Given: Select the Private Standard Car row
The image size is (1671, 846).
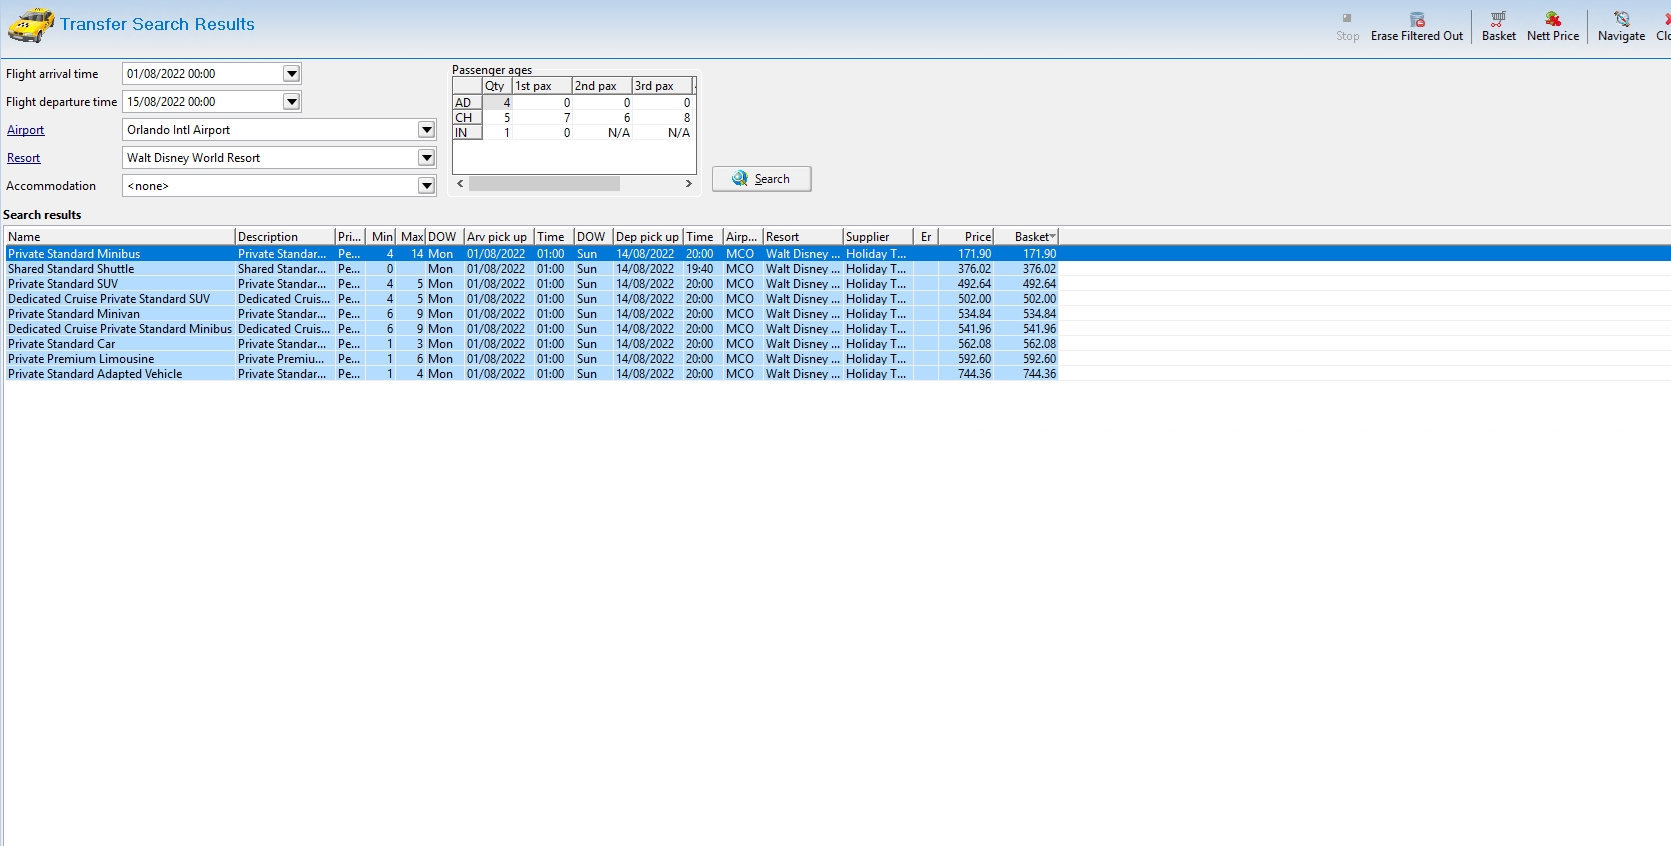Looking at the screenshot, I should pyautogui.click(x=532, y=344).
